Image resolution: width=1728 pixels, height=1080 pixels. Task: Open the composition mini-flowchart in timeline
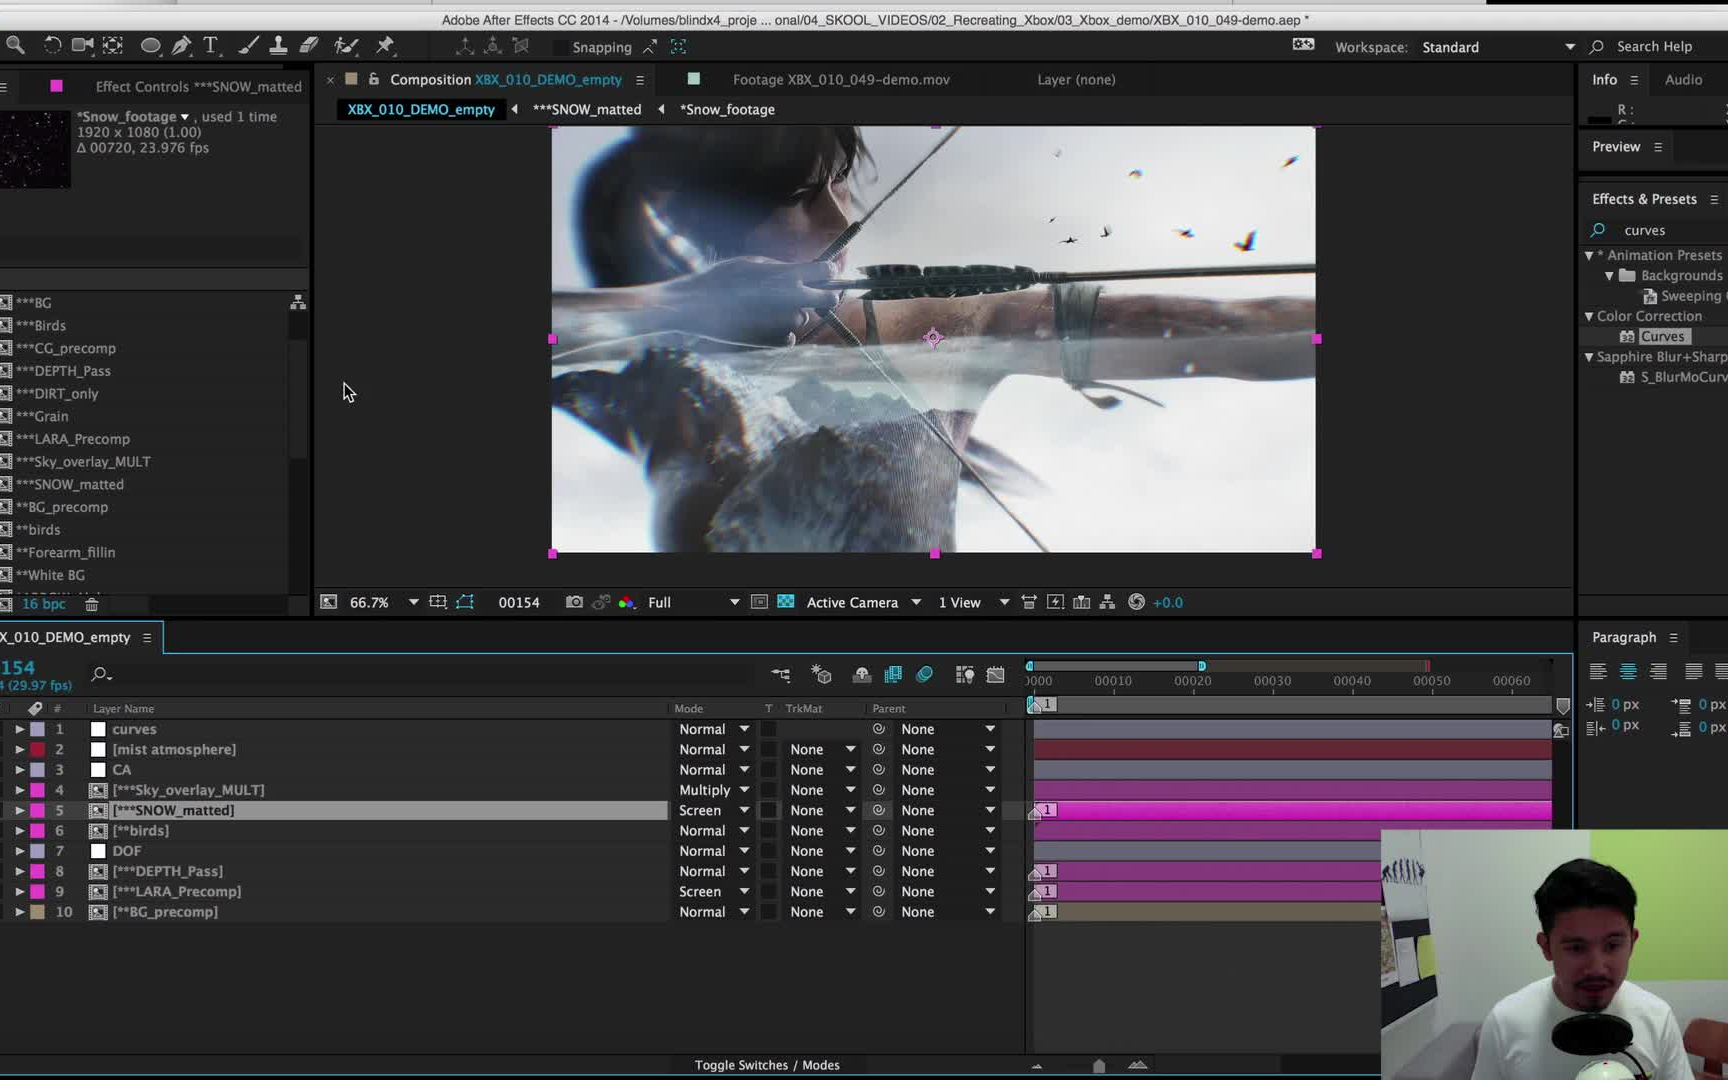coord(781,675)
